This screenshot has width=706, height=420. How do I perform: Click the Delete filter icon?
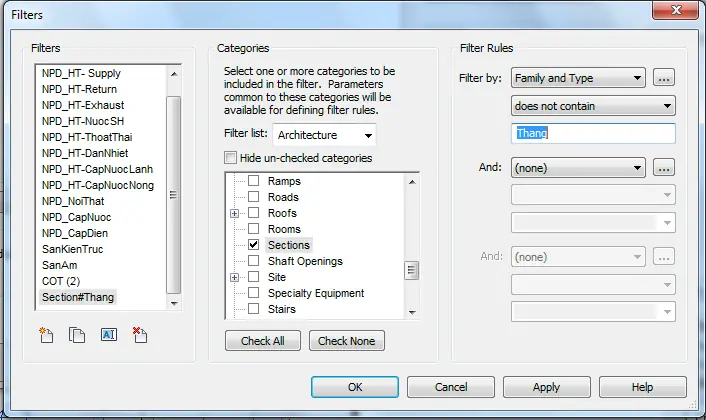[139, 335]
